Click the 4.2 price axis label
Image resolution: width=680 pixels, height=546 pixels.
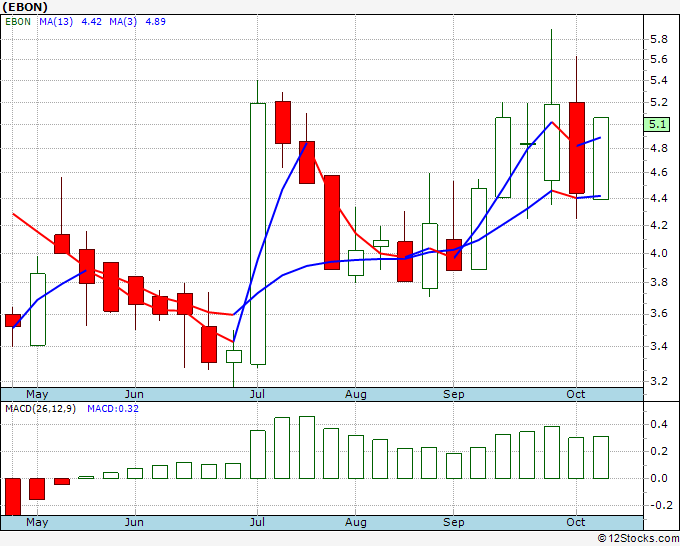pyautogui.click(x=659, y=225)
